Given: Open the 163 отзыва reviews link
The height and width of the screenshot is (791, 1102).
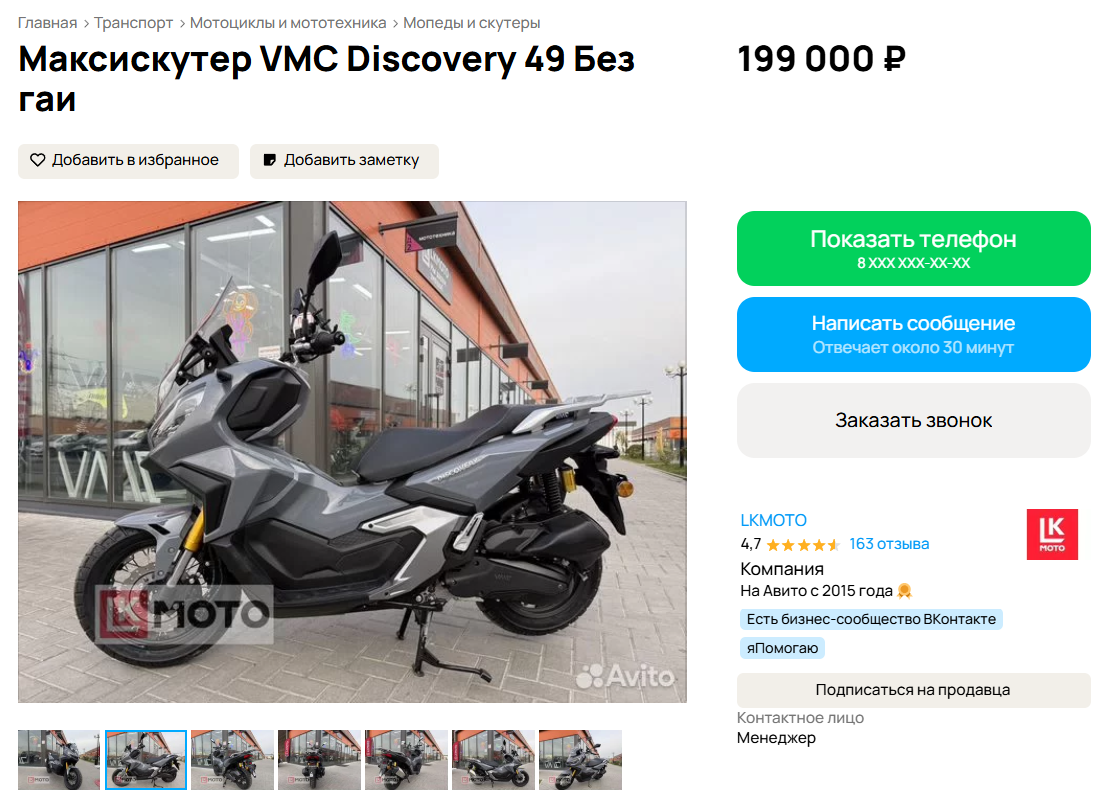Looking at the screenshot, I should coord(889,544).
